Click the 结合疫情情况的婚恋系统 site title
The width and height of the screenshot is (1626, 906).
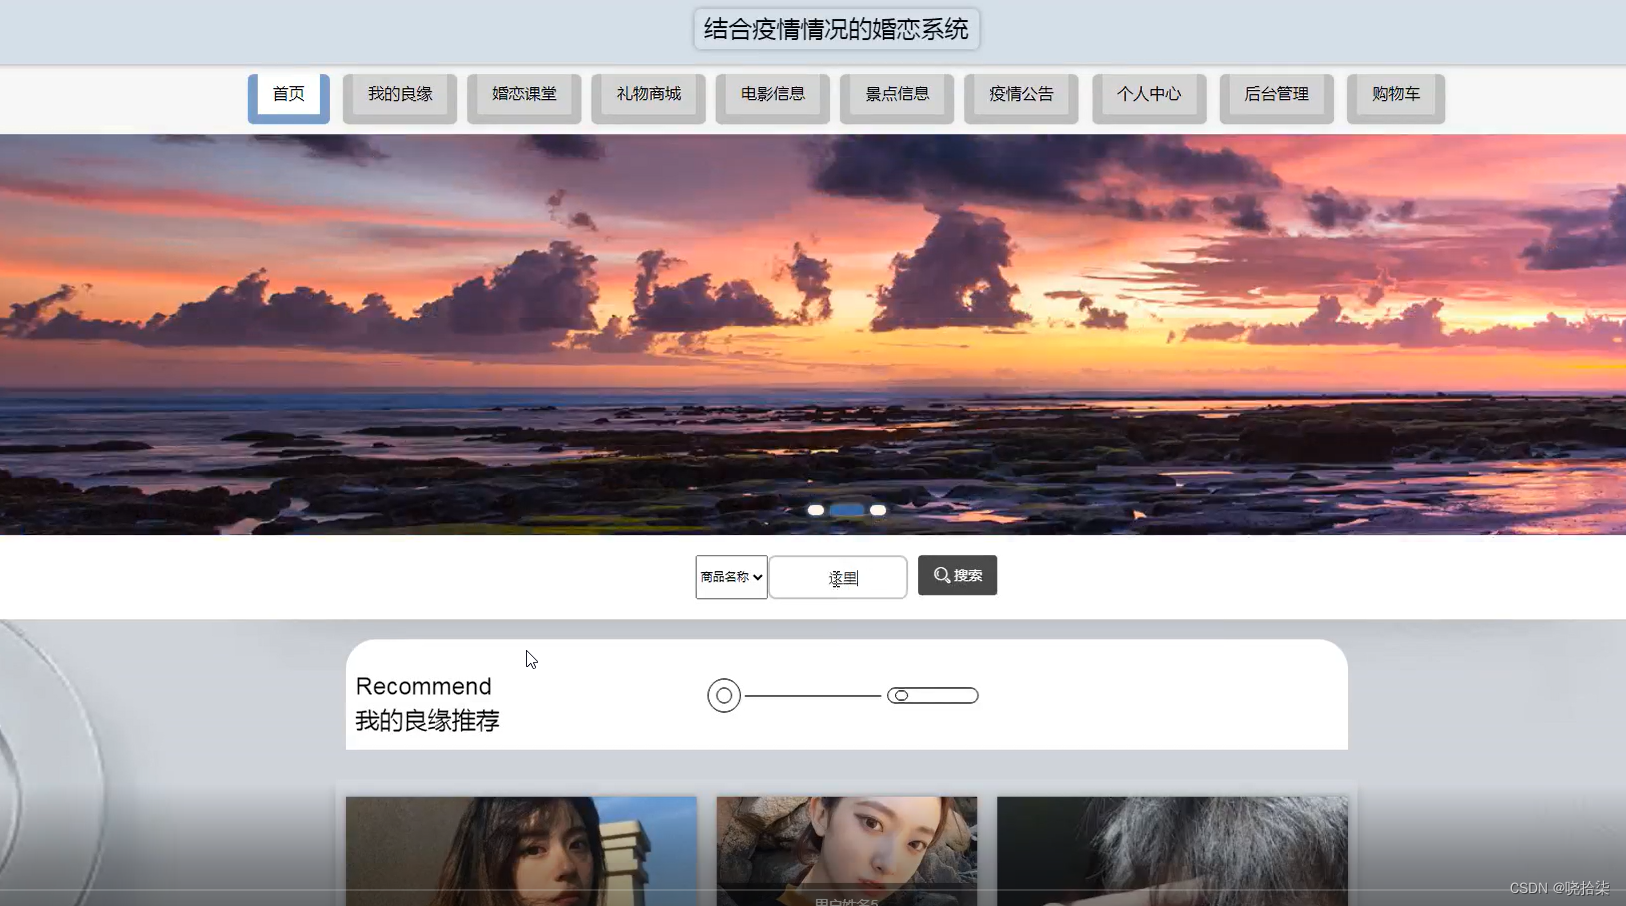[836, 29]
